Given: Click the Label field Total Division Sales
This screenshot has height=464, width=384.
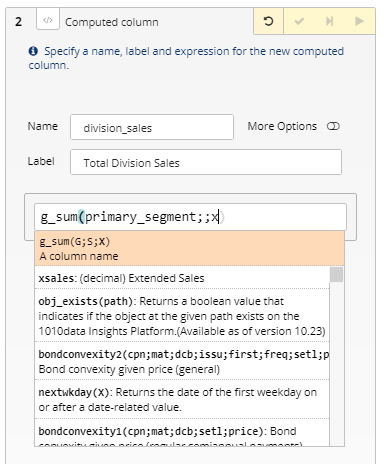Looking at the screenshot, I should pos(206,162).
